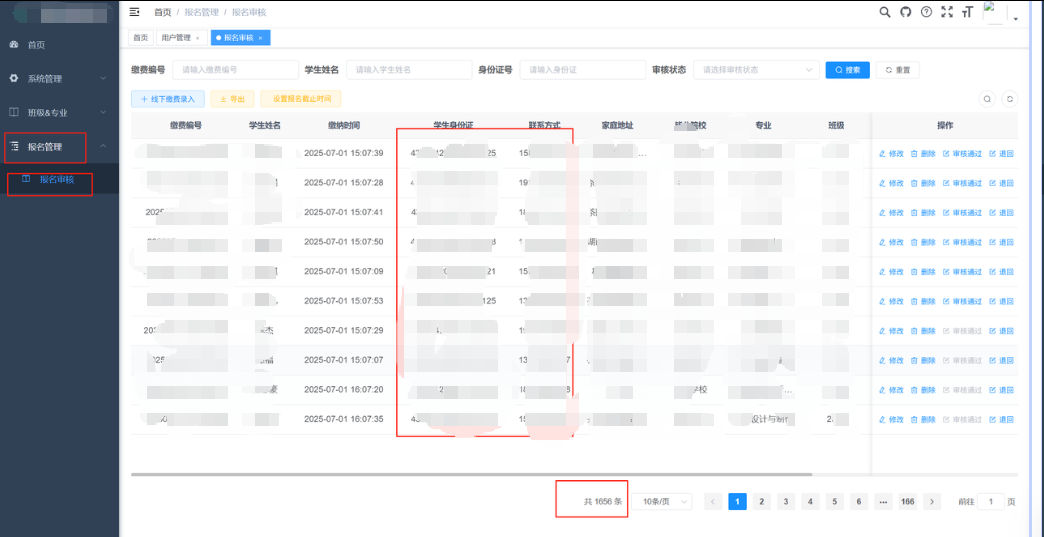
Task: Show or hide search via circular magnifier icon
Action: [x=987, y=98]
